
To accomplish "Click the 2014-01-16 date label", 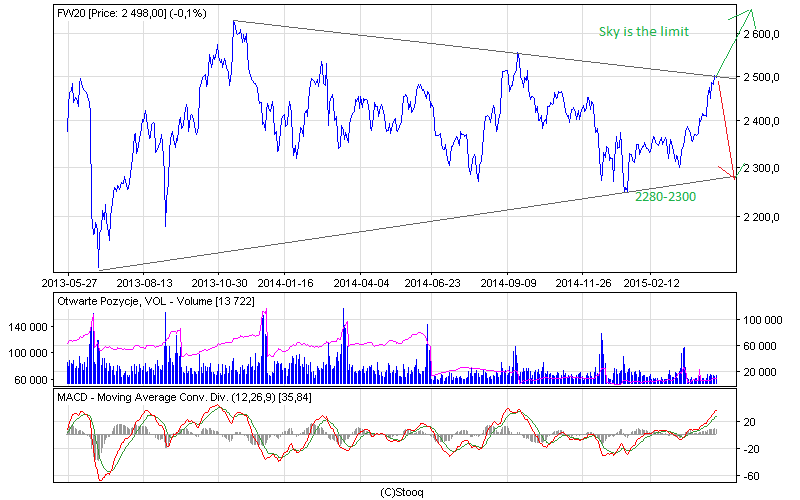I will point(286,283).
